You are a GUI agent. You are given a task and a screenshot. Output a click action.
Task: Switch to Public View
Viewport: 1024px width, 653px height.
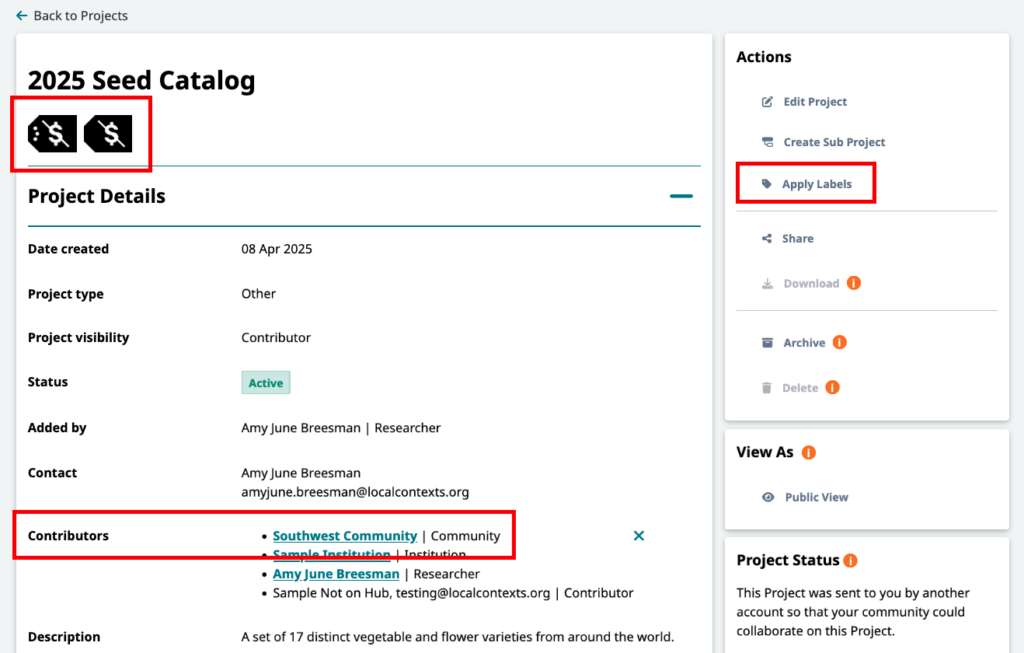816,497
